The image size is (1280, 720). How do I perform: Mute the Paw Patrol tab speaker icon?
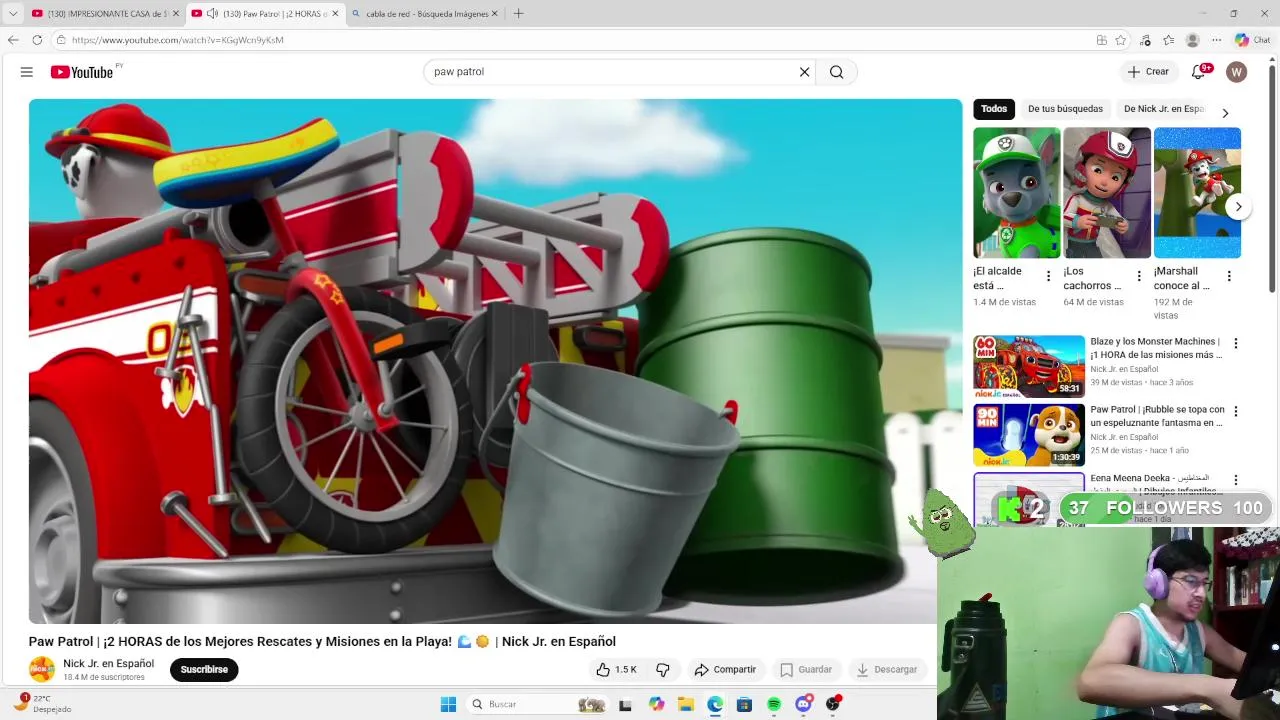212,14
